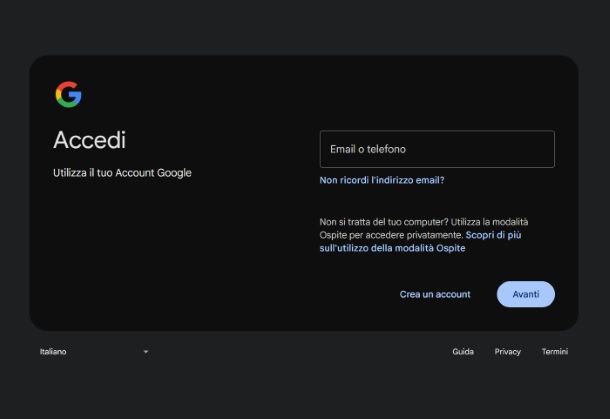610x419 pixels.
Task: Click empty space in the sign-in card
Action: [180, 260]
